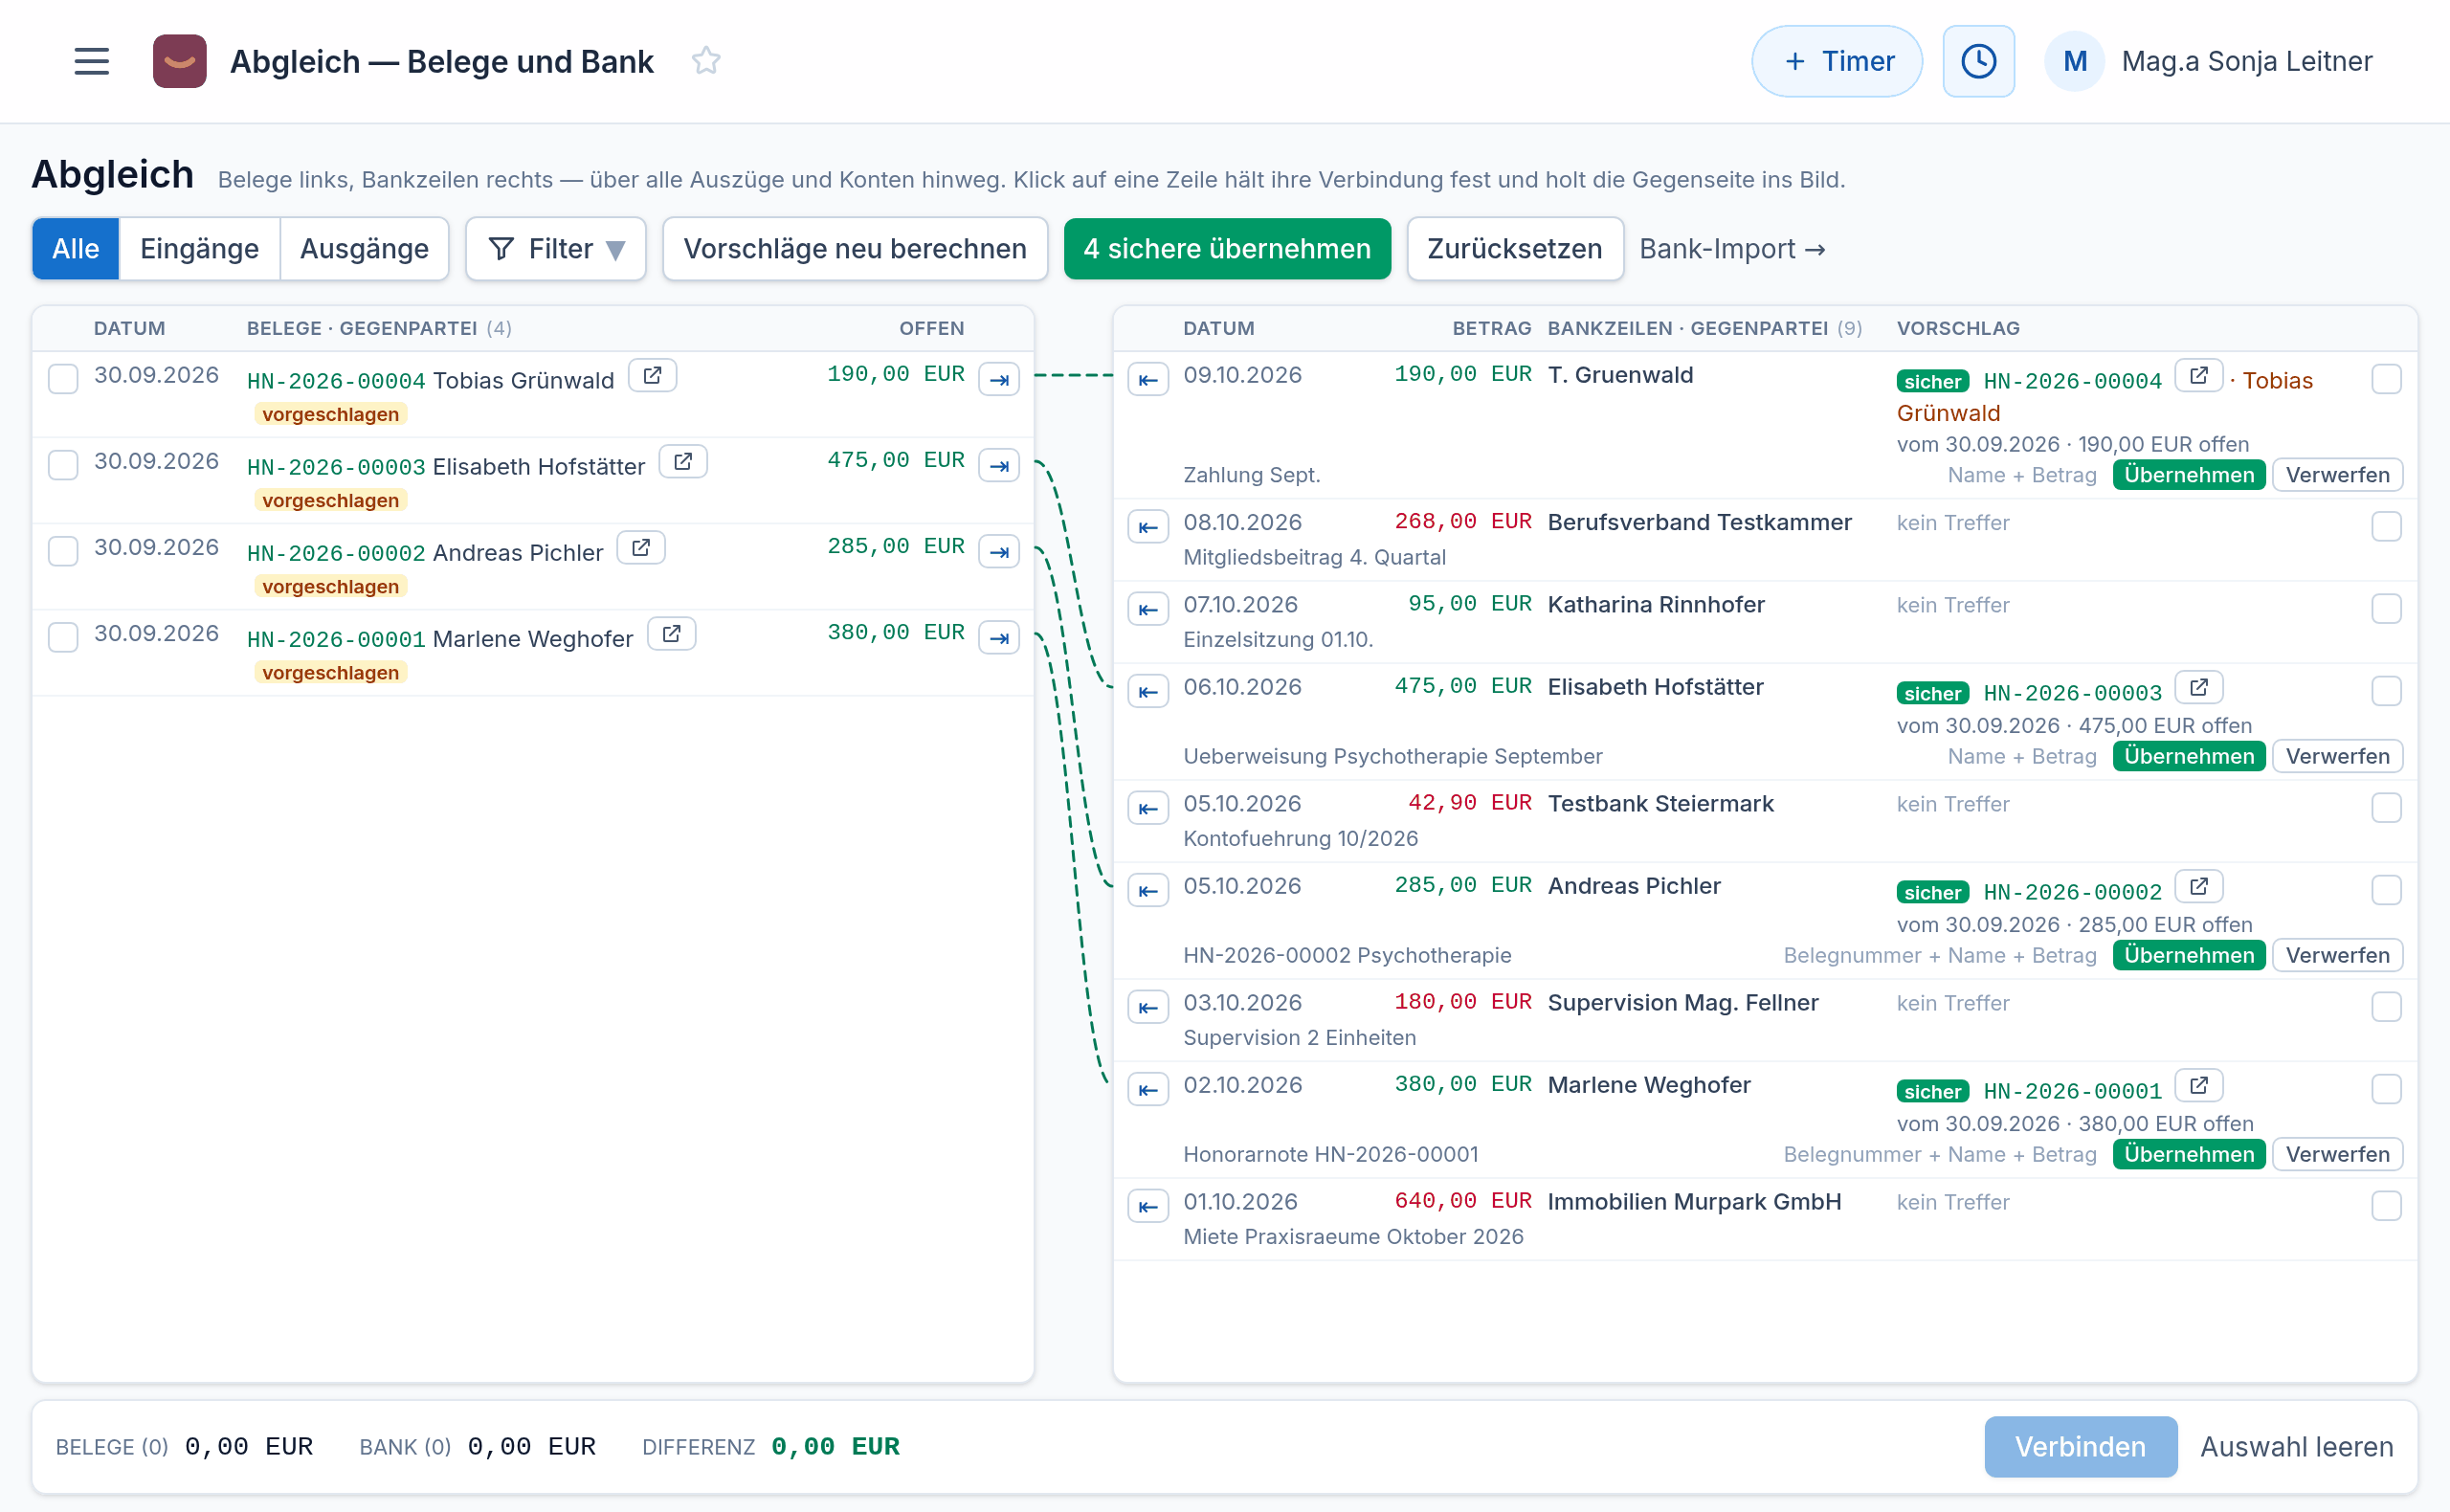Viewport: 2450px width, 1512px height.
Task: Click the app logo icon
Action: pos(180,61)
